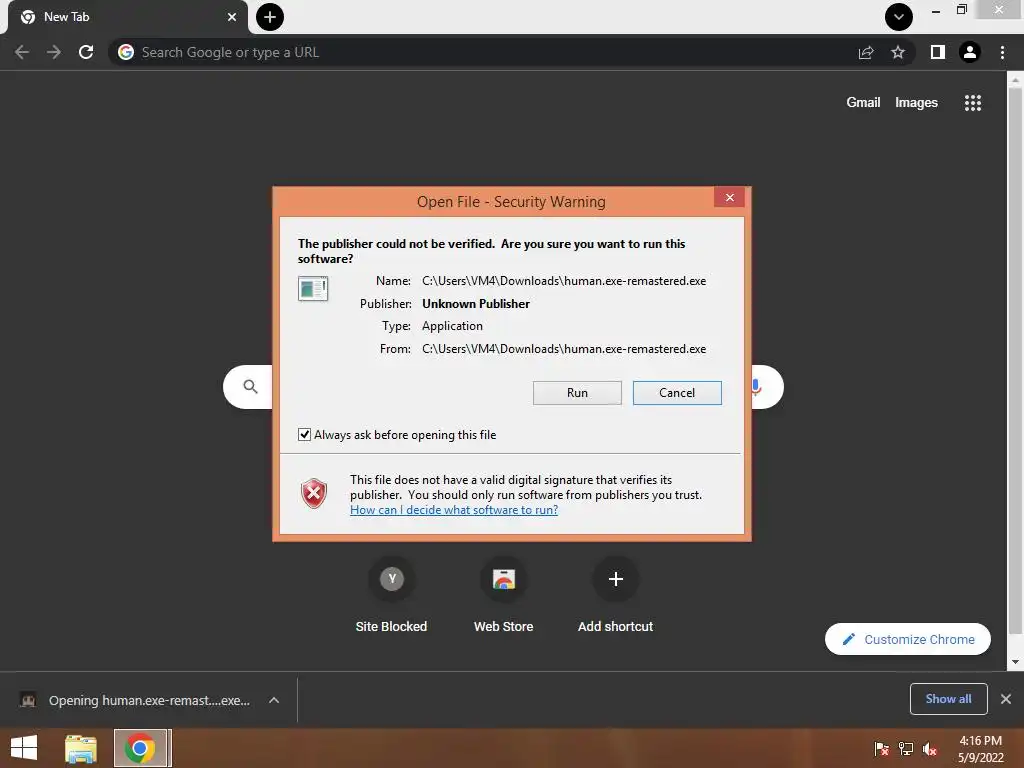Open the Web Store shortcut

pos(504,595)
